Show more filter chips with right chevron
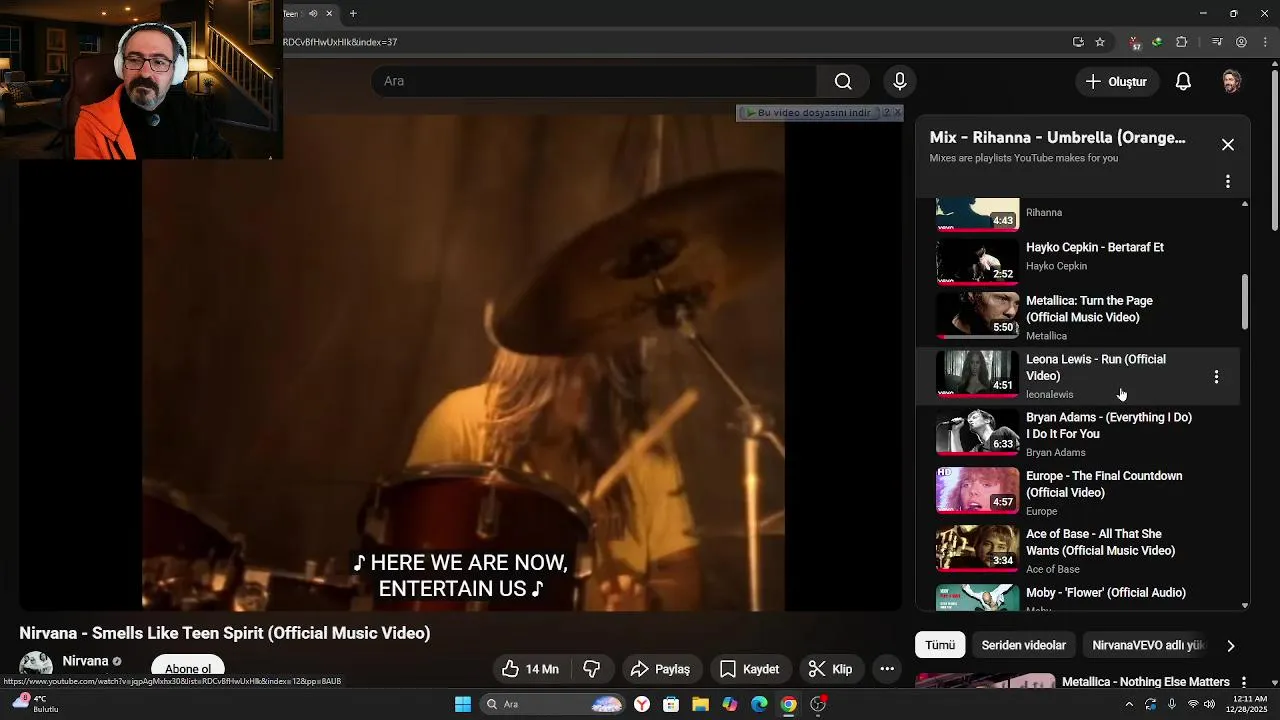The height and width of the screenshot is (720, 1280). pyautogui.click(x=1231, y=646)
